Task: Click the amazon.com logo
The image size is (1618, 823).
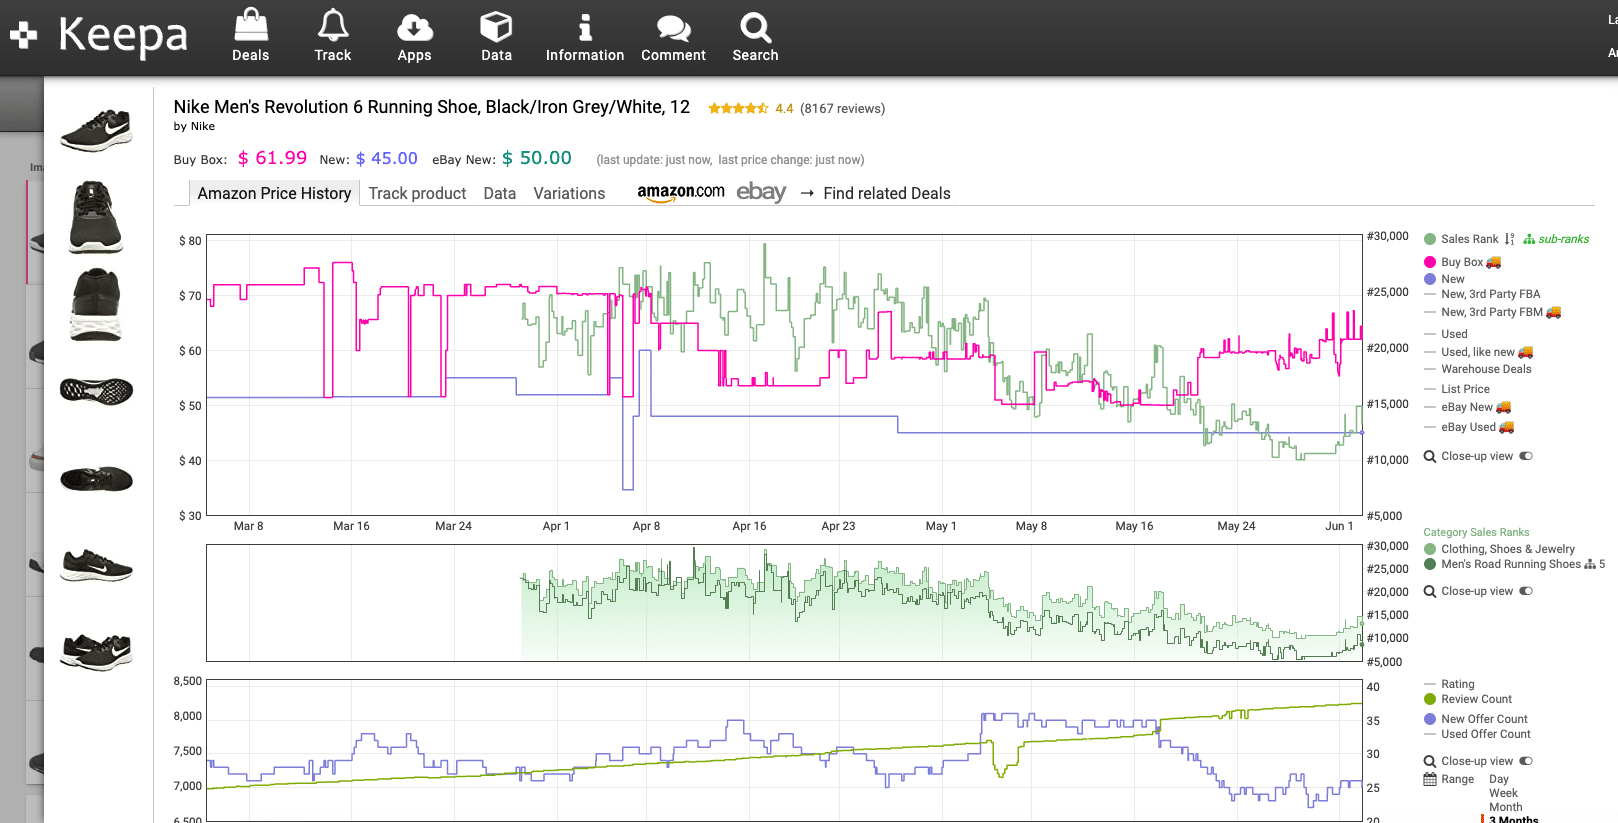Action: (681, 192)
